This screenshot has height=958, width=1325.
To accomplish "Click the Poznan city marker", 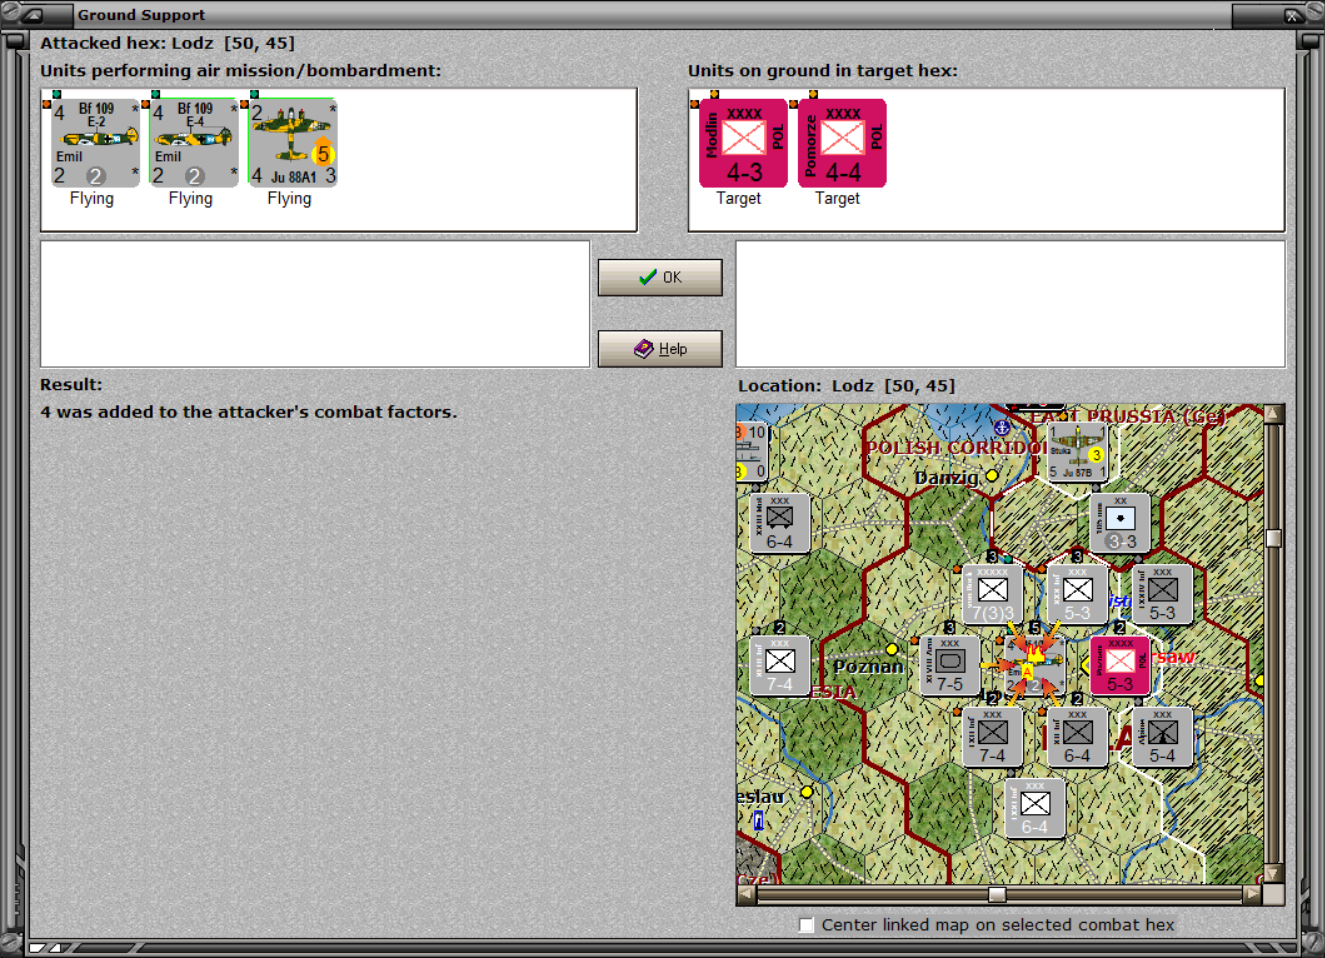I will tap(892, 649).
